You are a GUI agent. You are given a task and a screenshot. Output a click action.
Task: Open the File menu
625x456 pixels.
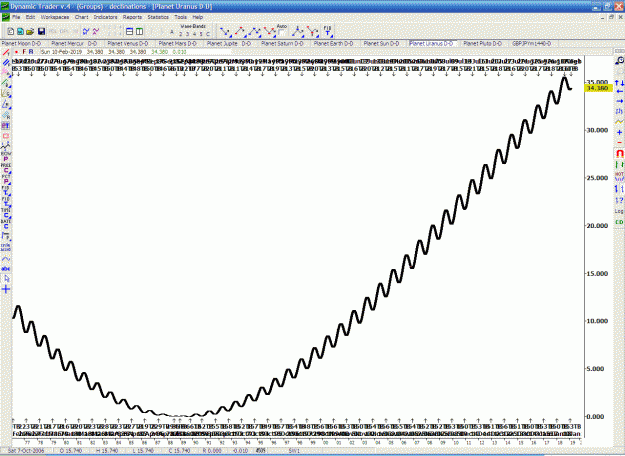[16, 17]
